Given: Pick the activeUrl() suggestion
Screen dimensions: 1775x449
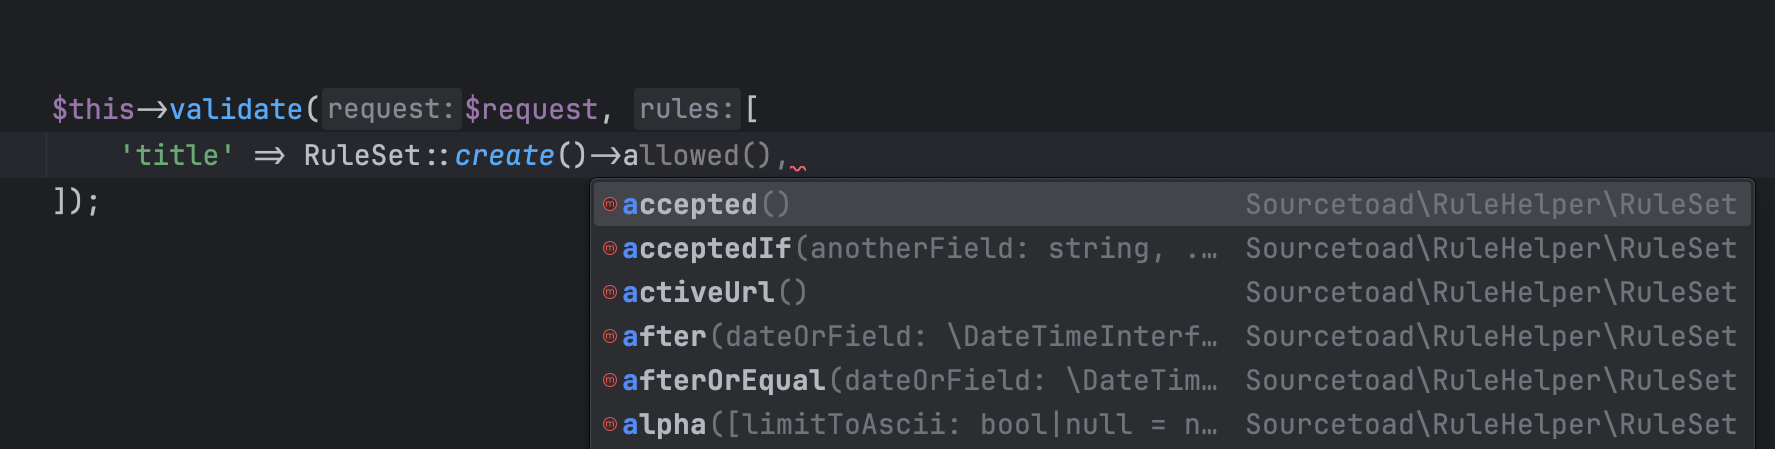Looking at the screenshot, I should [x=1172, y=293].
